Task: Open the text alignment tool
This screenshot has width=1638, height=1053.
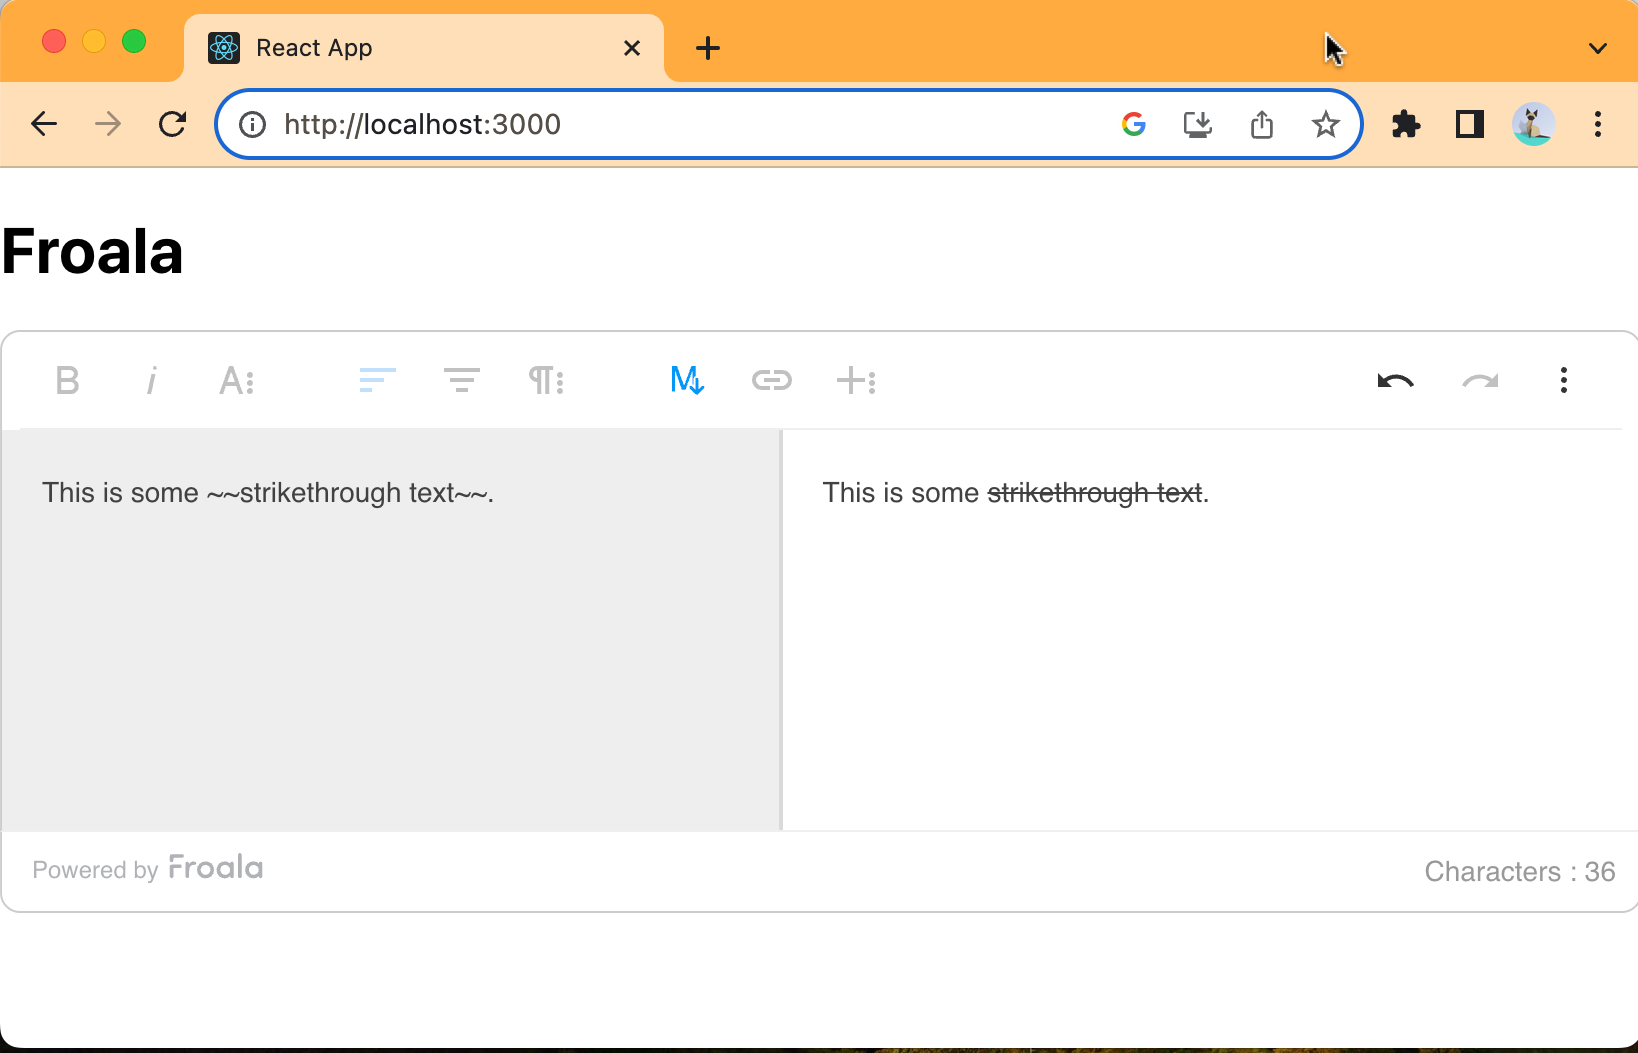Action: (377, 380)
